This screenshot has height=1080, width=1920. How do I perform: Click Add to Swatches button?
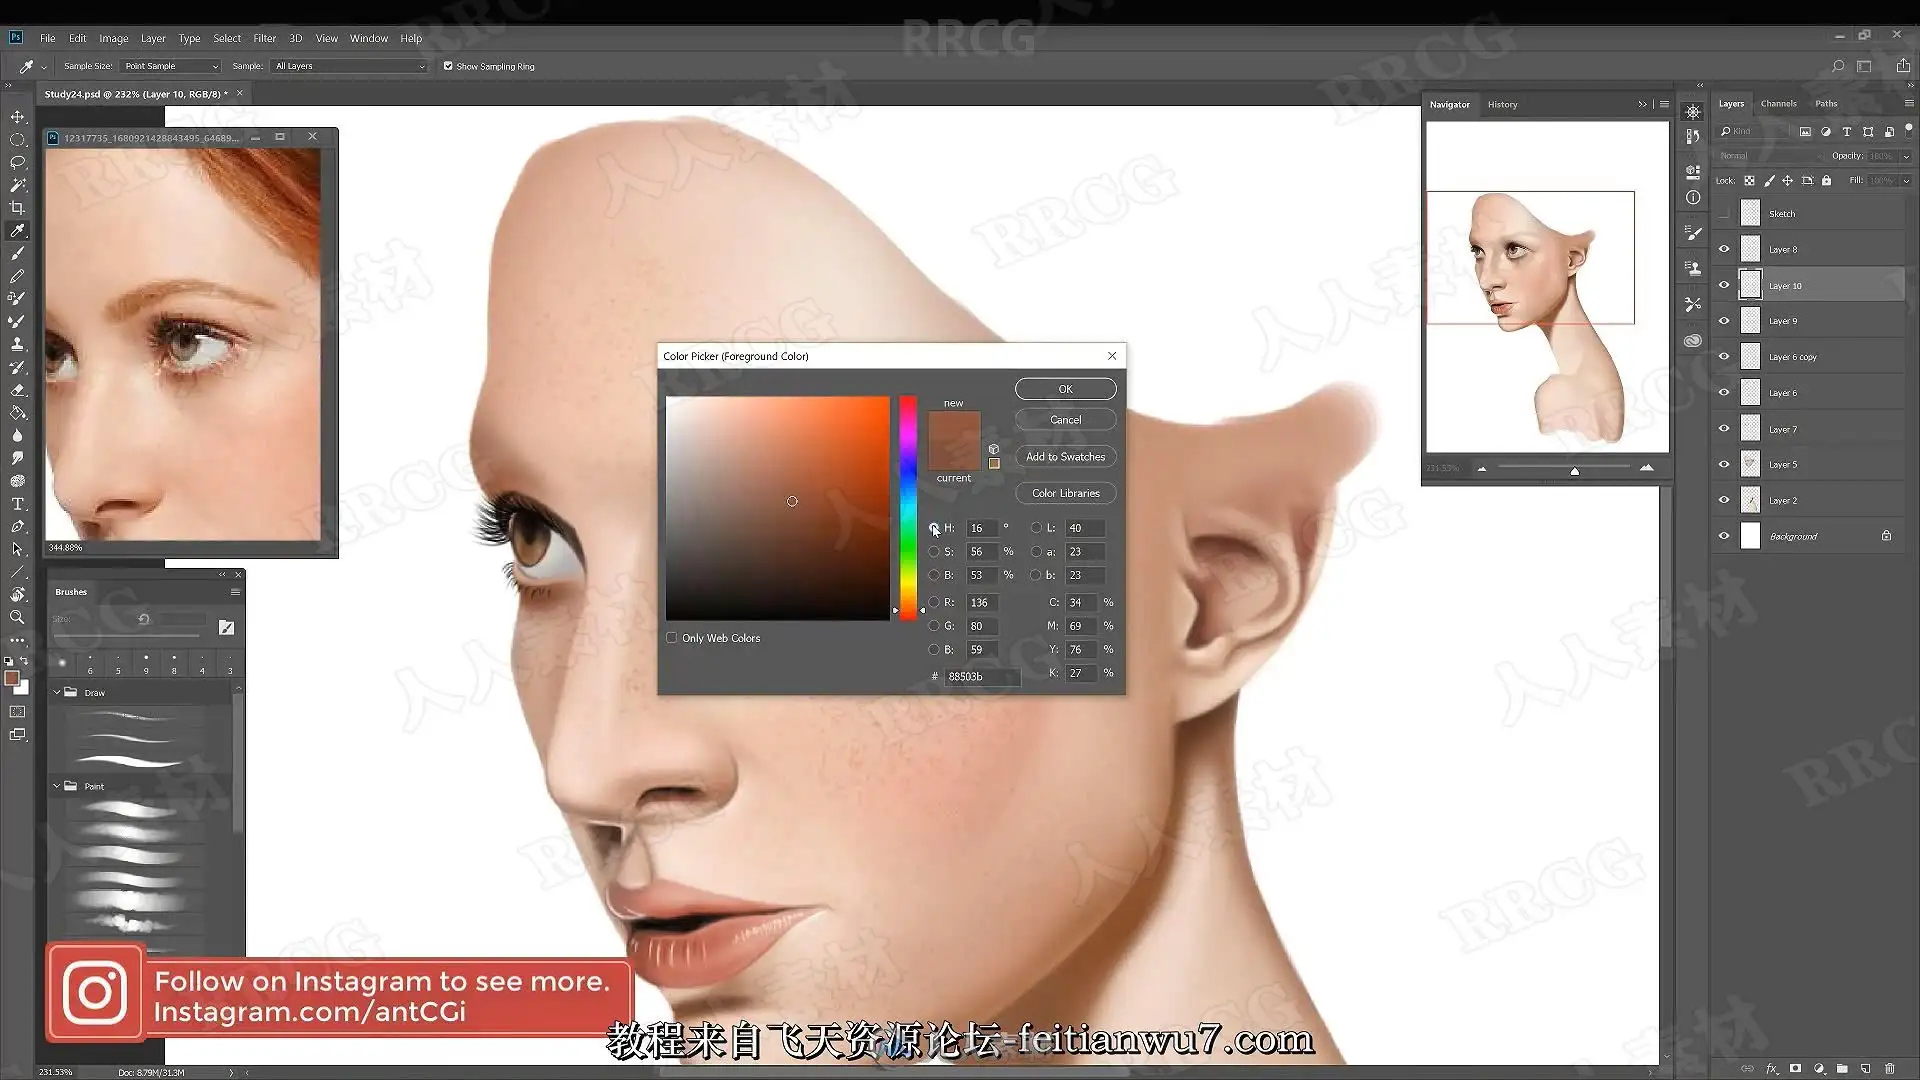click(x=1065, y=457)
